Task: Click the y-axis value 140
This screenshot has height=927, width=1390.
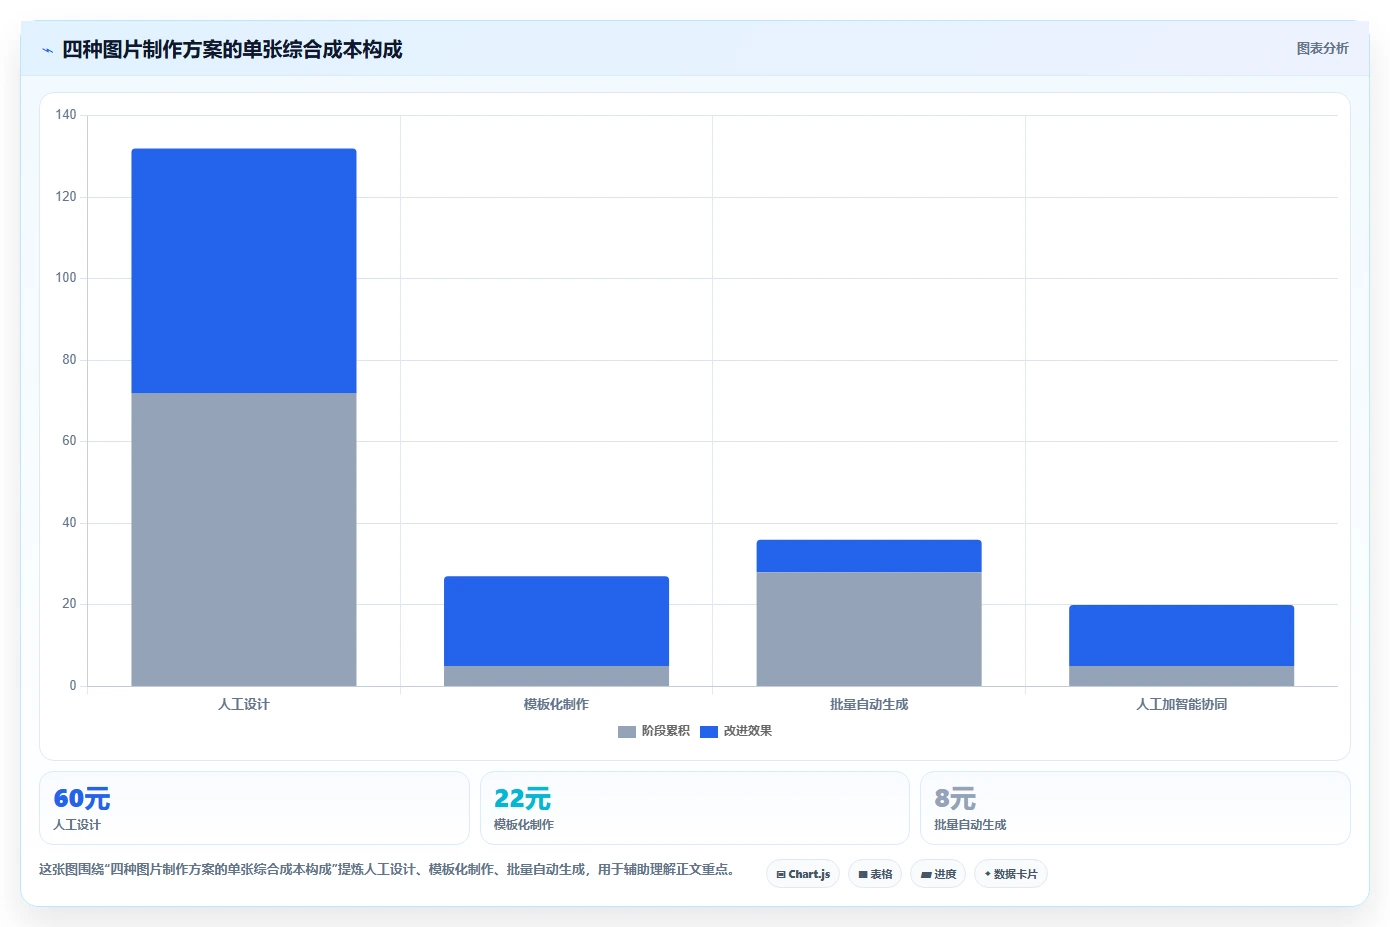Action: [66, 115]
